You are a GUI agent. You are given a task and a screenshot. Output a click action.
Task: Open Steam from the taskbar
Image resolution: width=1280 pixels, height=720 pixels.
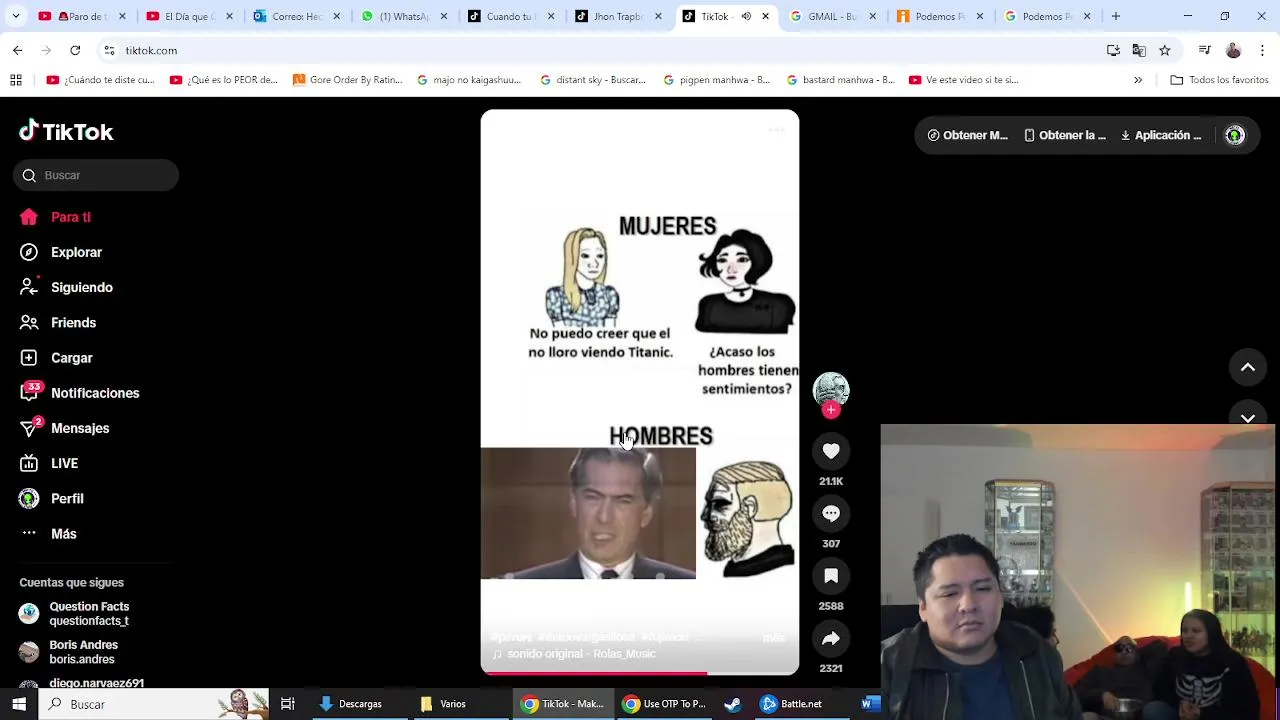[x=733, y=704]
